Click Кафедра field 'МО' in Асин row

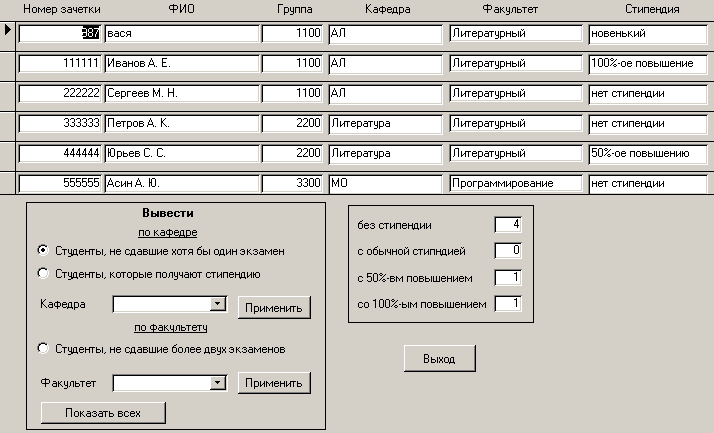click(385, 183)
